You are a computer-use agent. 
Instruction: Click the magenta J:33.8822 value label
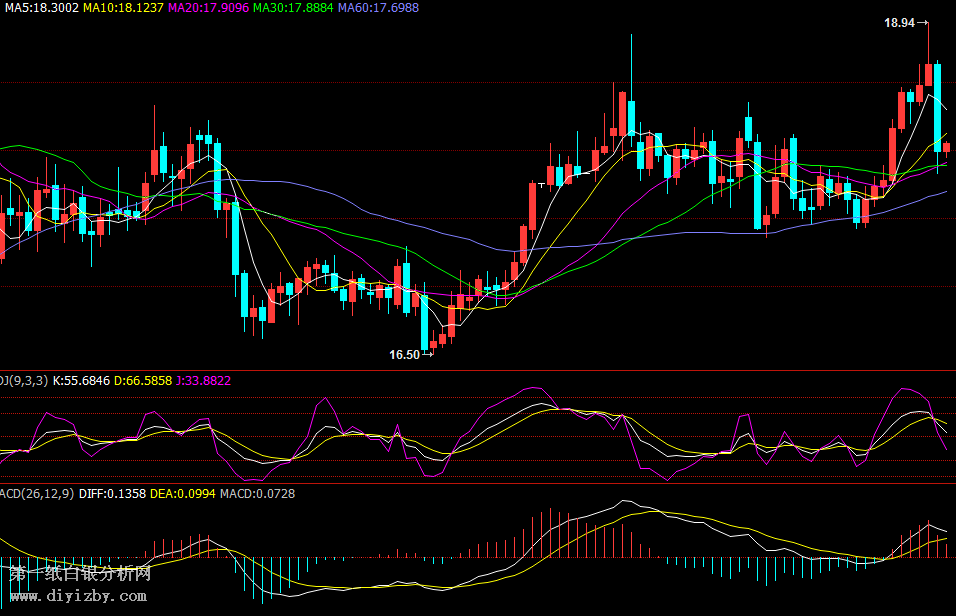[x=203, y=380]
